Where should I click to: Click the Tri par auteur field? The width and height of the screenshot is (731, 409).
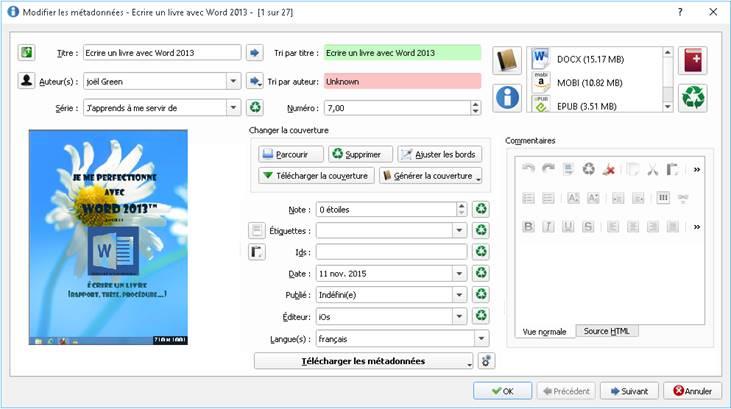tap(402, 81)
